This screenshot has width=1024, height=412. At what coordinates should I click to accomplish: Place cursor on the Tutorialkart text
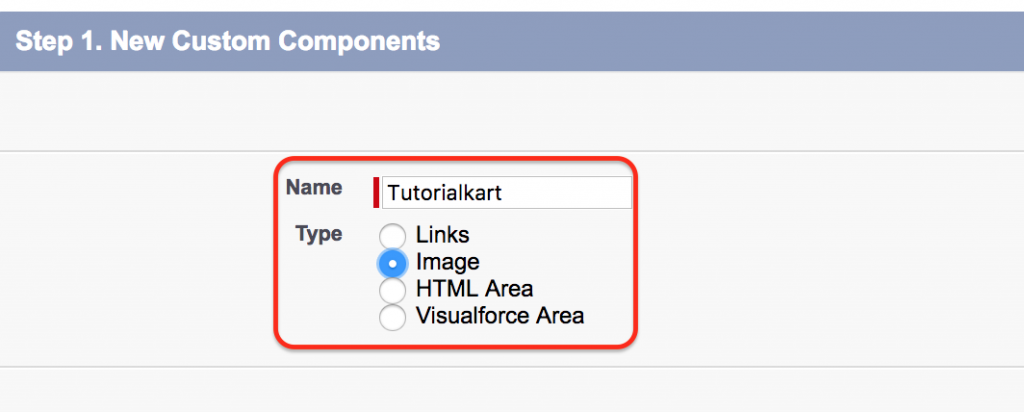[445, 193]
